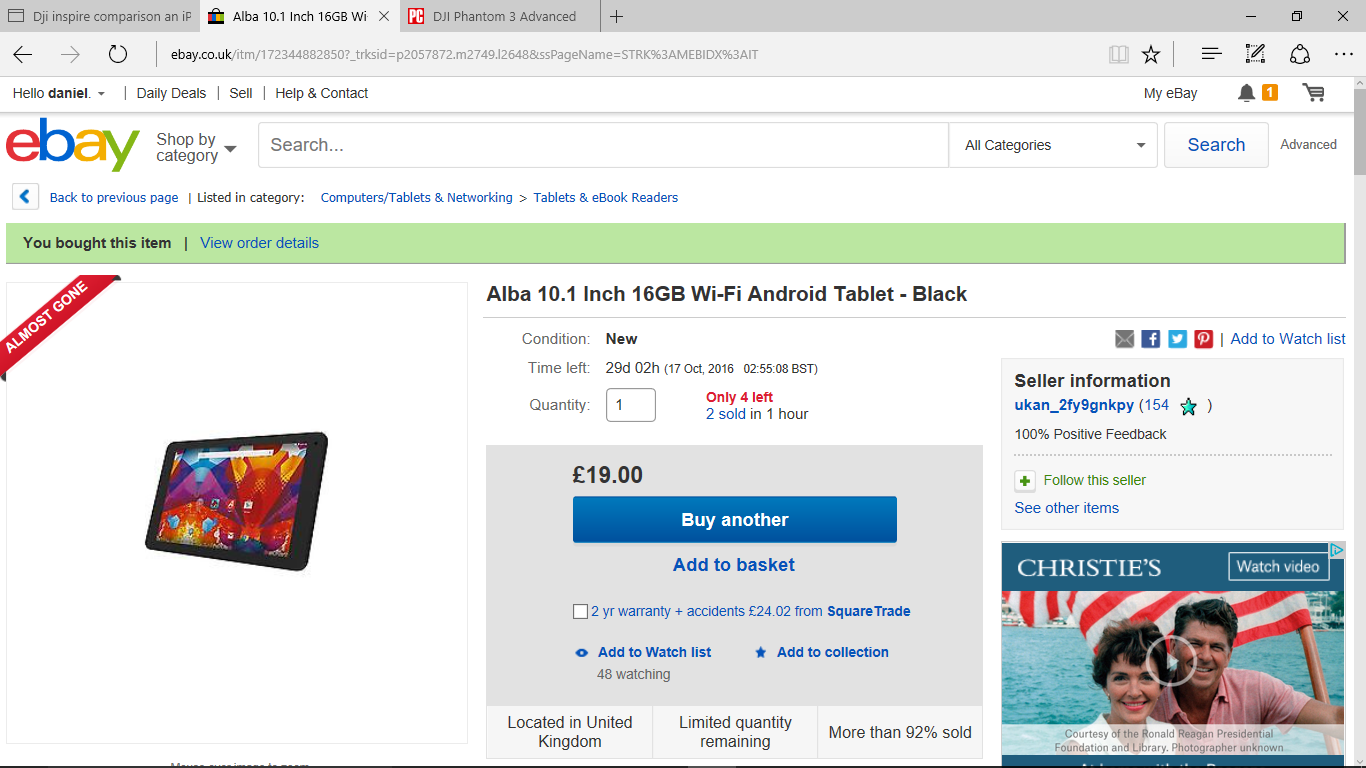Open All Categories dropdown

point(1053,145)
